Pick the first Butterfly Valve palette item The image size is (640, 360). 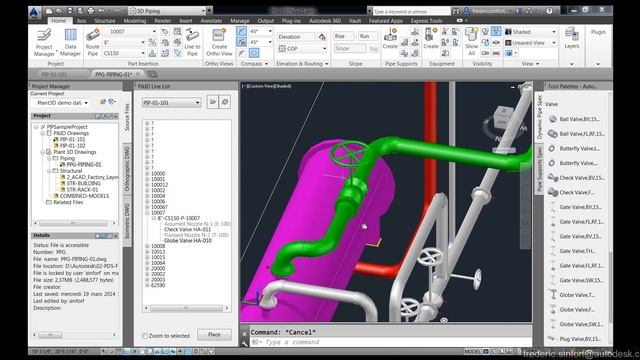(574, 149)
